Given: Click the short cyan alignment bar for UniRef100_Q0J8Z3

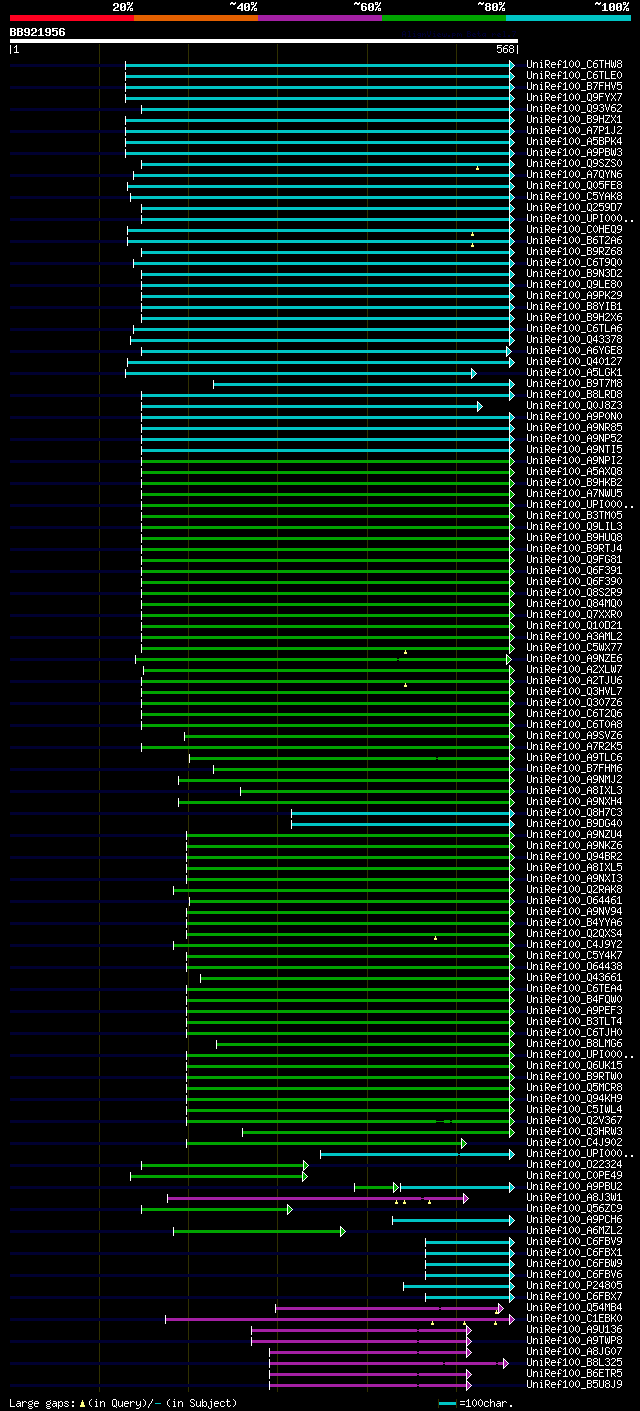Looking at the screenshot, I should click(312, 406).
